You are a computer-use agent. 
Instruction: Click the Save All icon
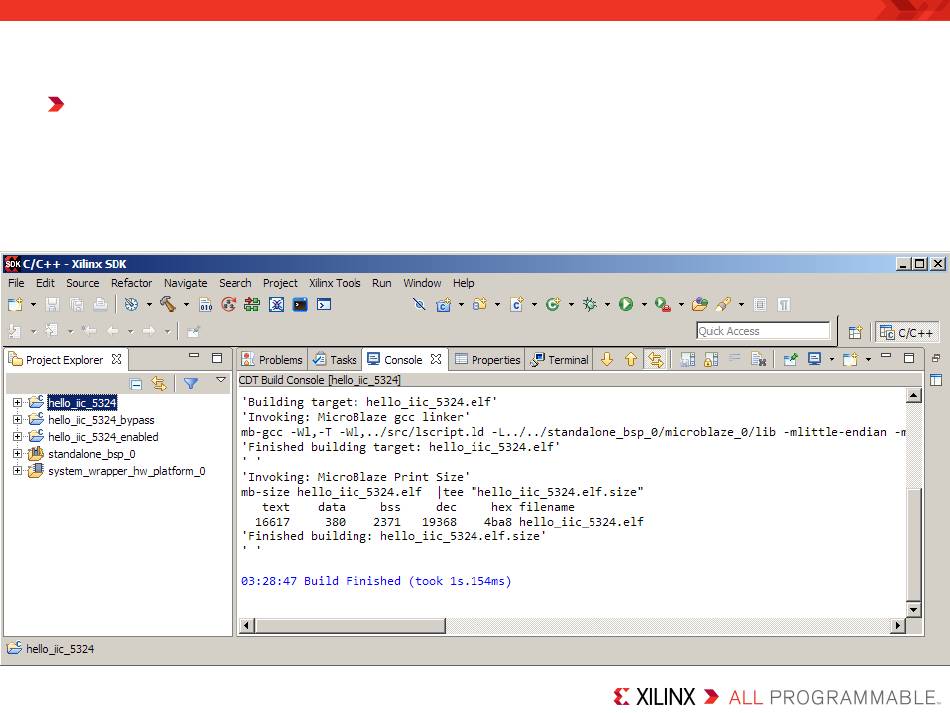point(76,305)
